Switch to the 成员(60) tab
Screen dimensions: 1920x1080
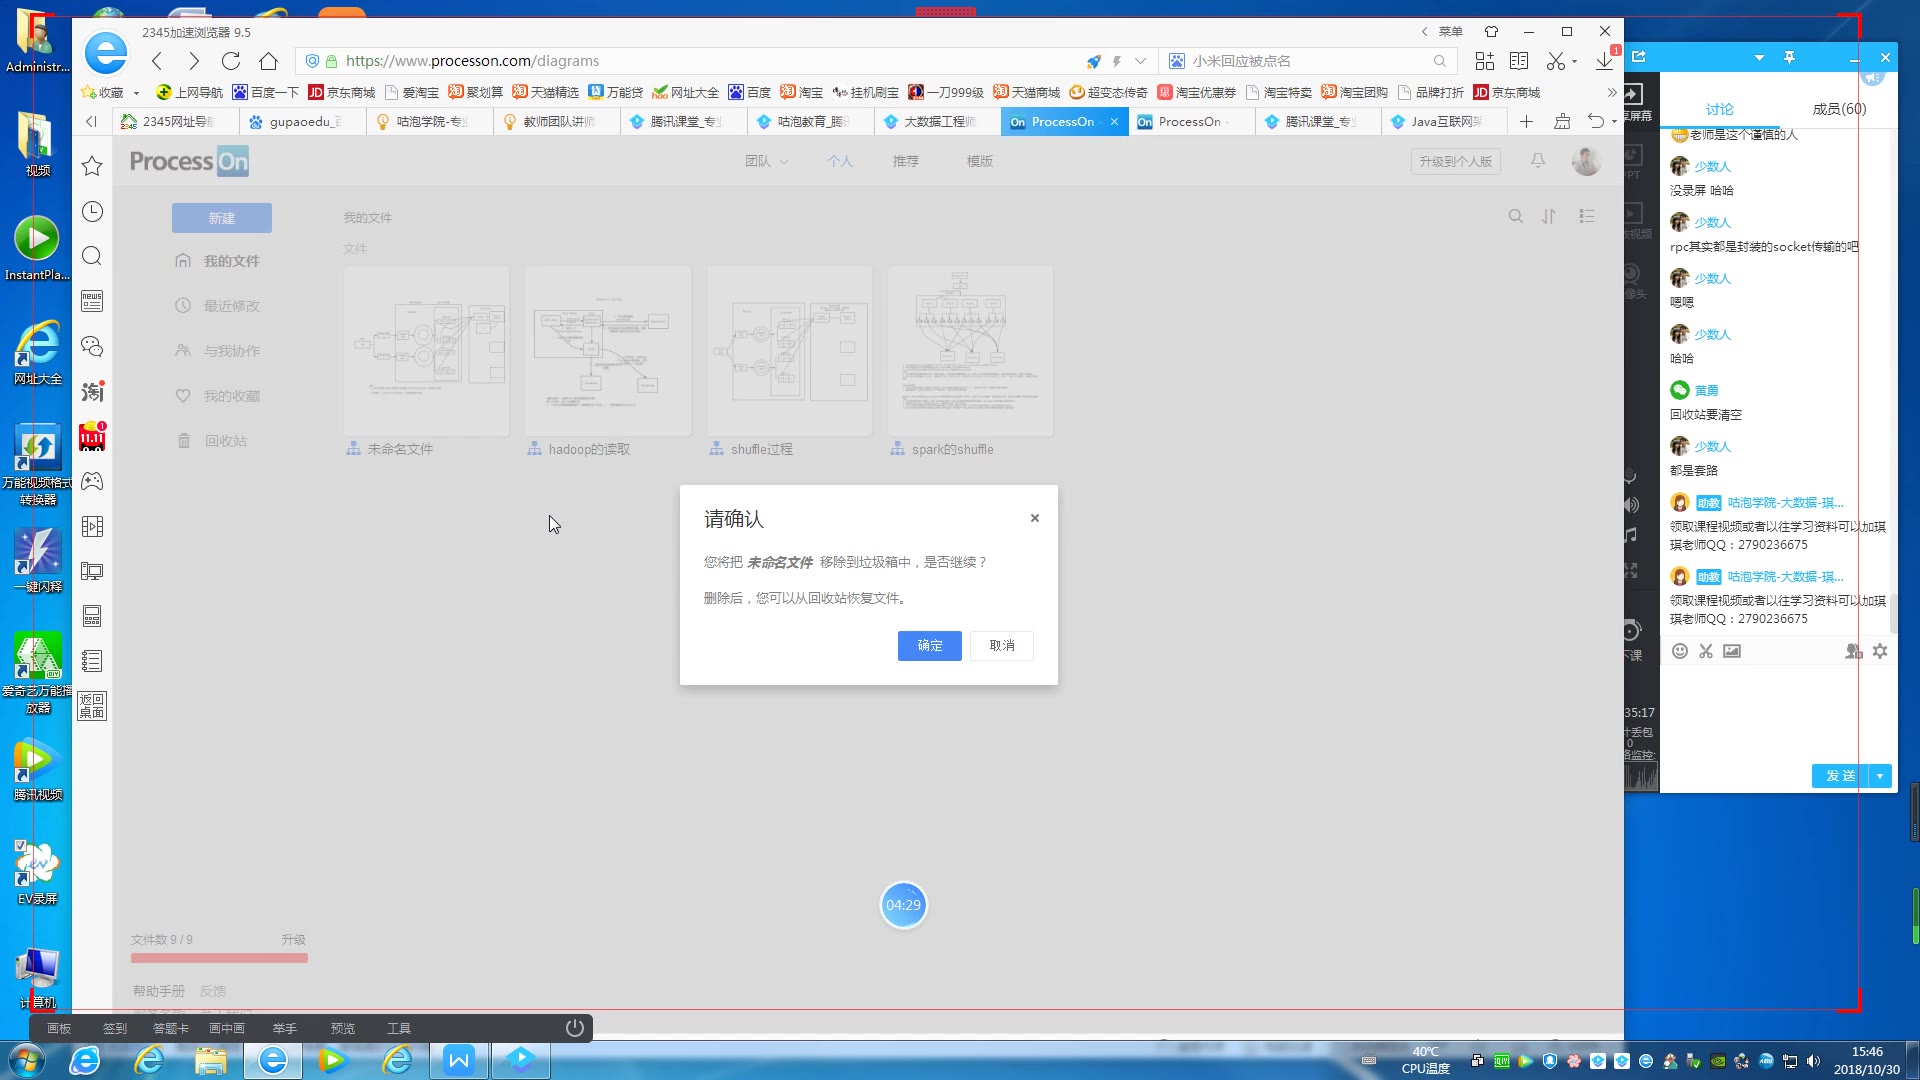tap(1839, 109)
